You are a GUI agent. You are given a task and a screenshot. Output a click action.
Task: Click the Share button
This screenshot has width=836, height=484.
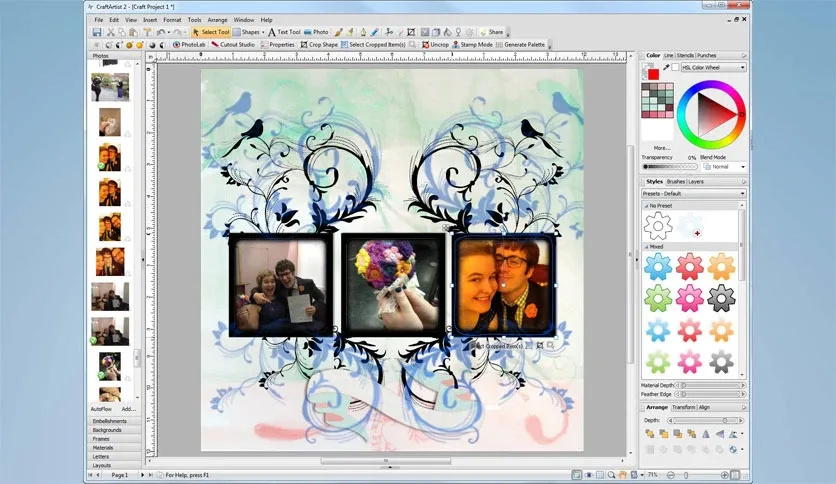pyautogui.click(x=492, y=32)
